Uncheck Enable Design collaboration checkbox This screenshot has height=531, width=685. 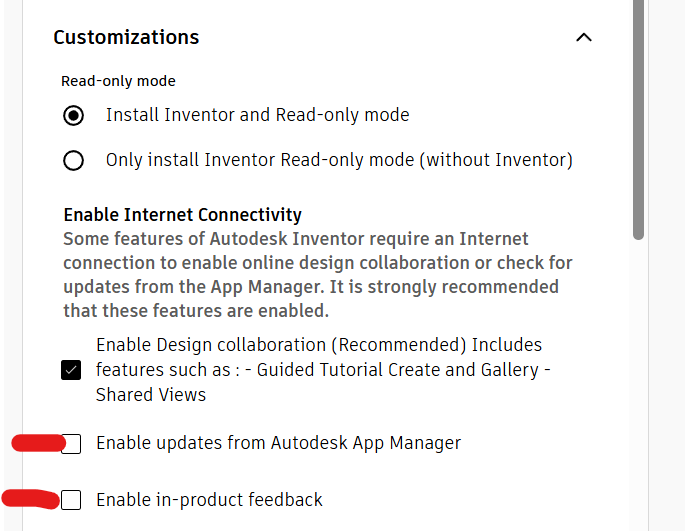click(x=71, y=370)
